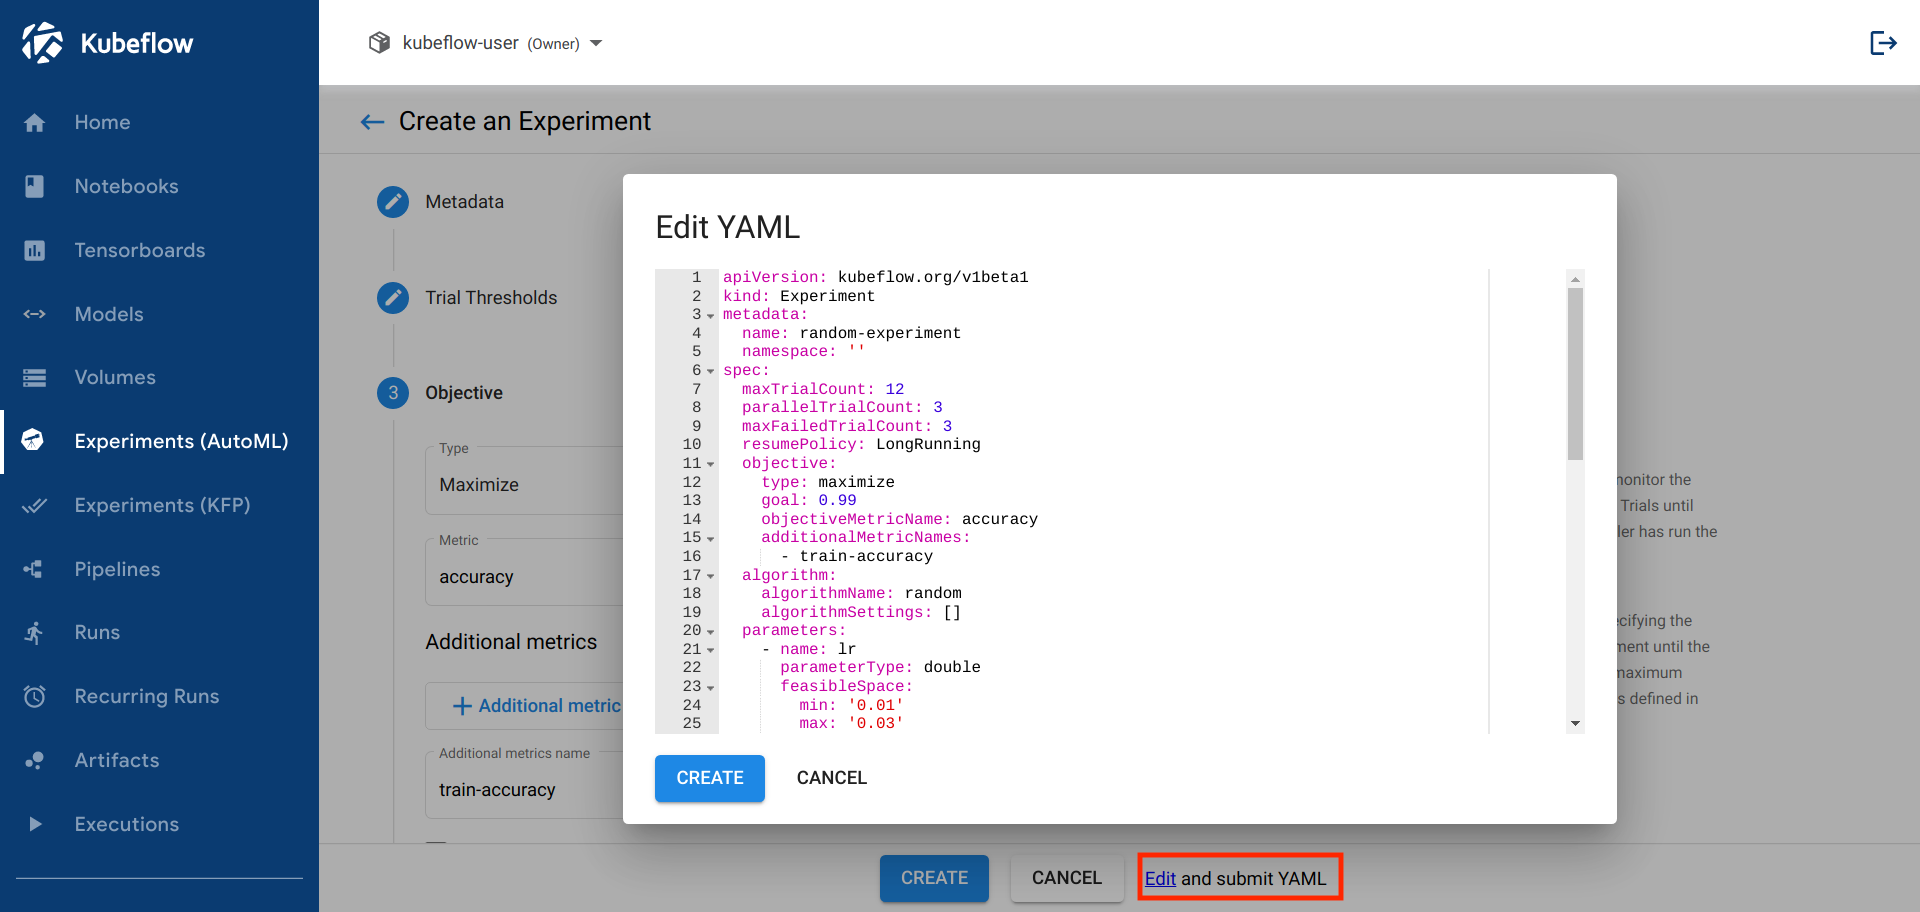Click the Edit and submit YAML link
The width and height of the screenshot is (1920, 912).
coord(1160,878)
